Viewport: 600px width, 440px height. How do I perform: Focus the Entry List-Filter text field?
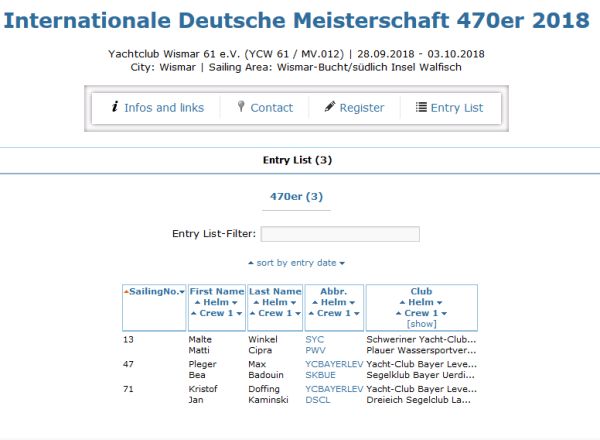(340, 234)
